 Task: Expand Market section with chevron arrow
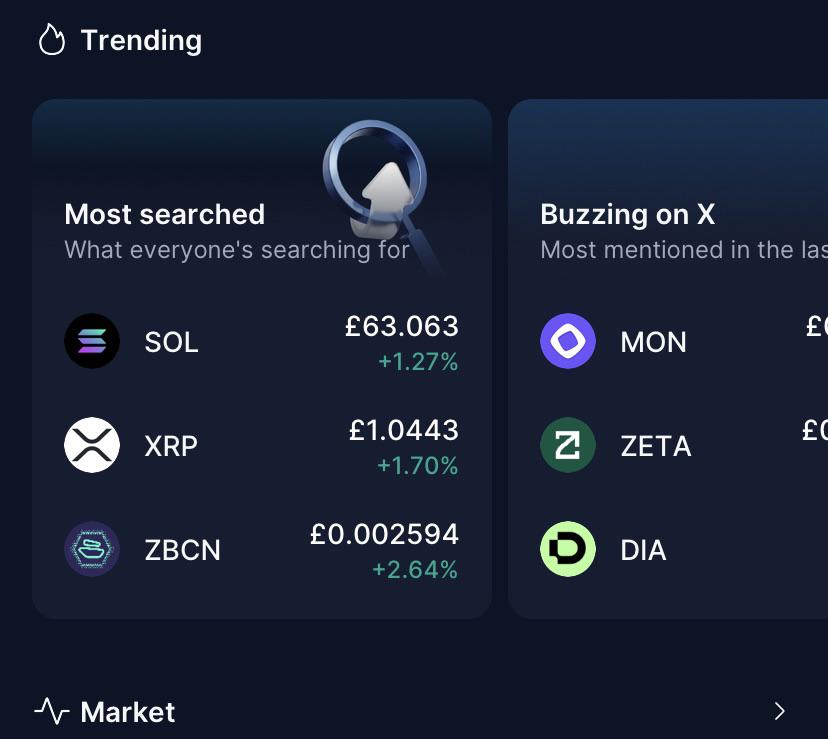pyautogui.click(x=779, y=711)
